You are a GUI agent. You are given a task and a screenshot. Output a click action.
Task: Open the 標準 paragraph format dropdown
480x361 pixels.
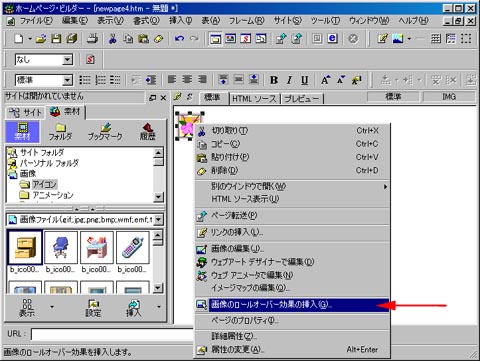coord(68,80)
